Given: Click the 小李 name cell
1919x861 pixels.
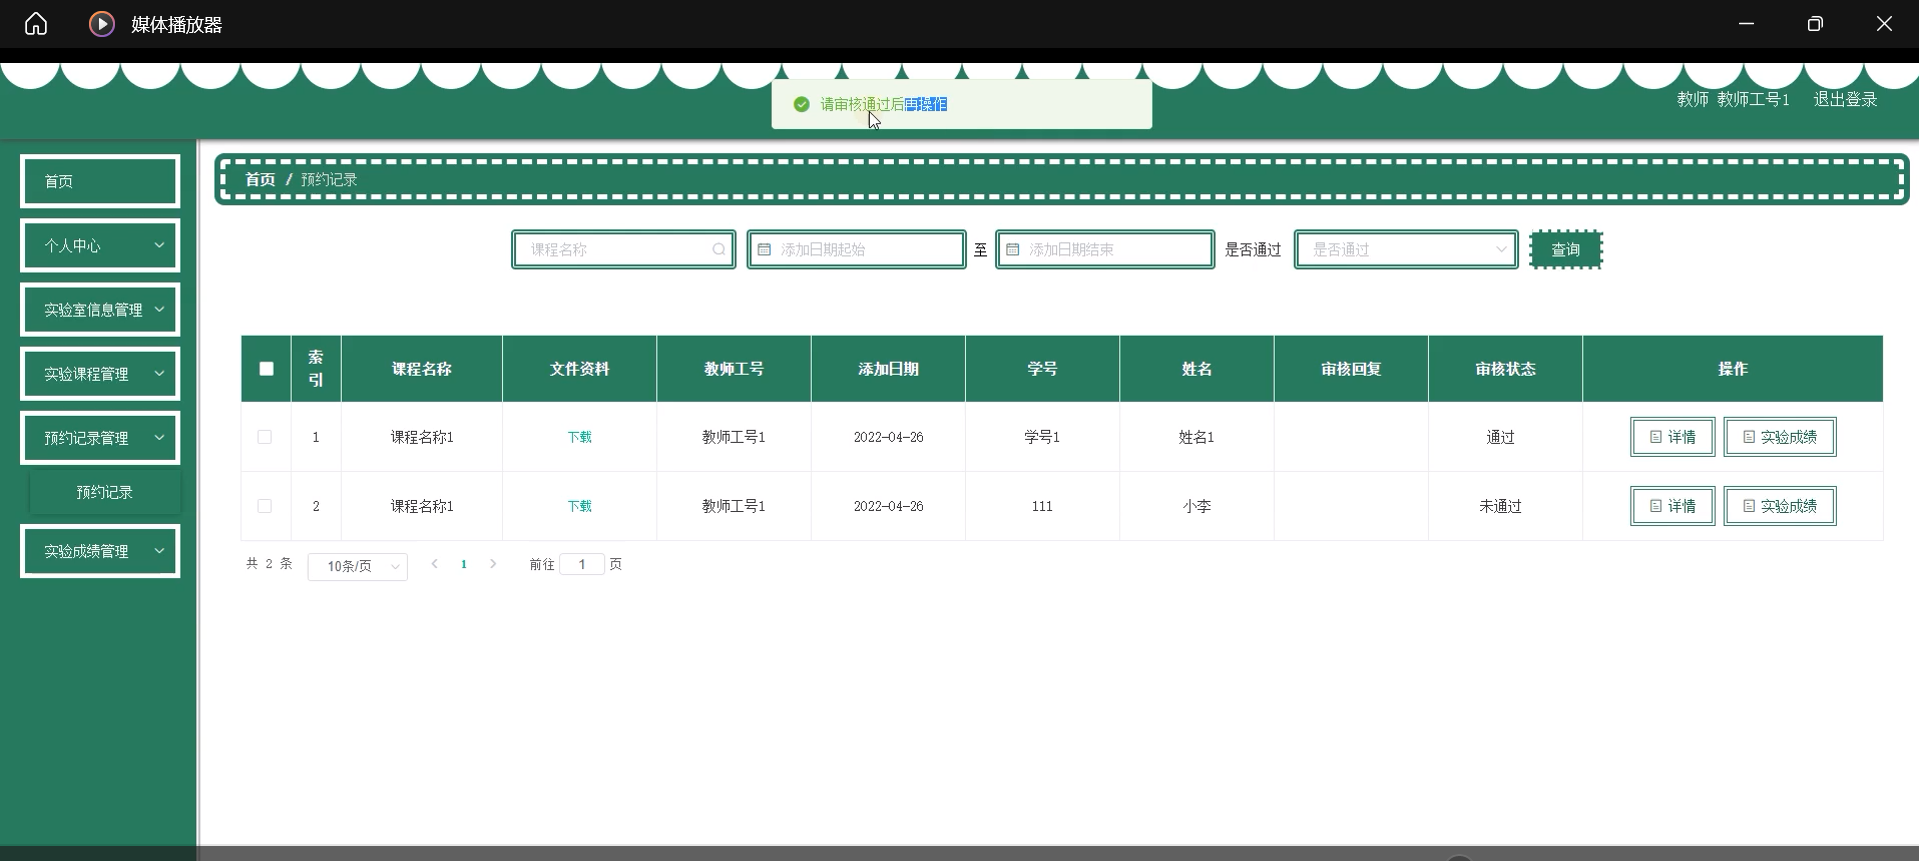Looking at the screenshot, I should (x=1197, y=506).
